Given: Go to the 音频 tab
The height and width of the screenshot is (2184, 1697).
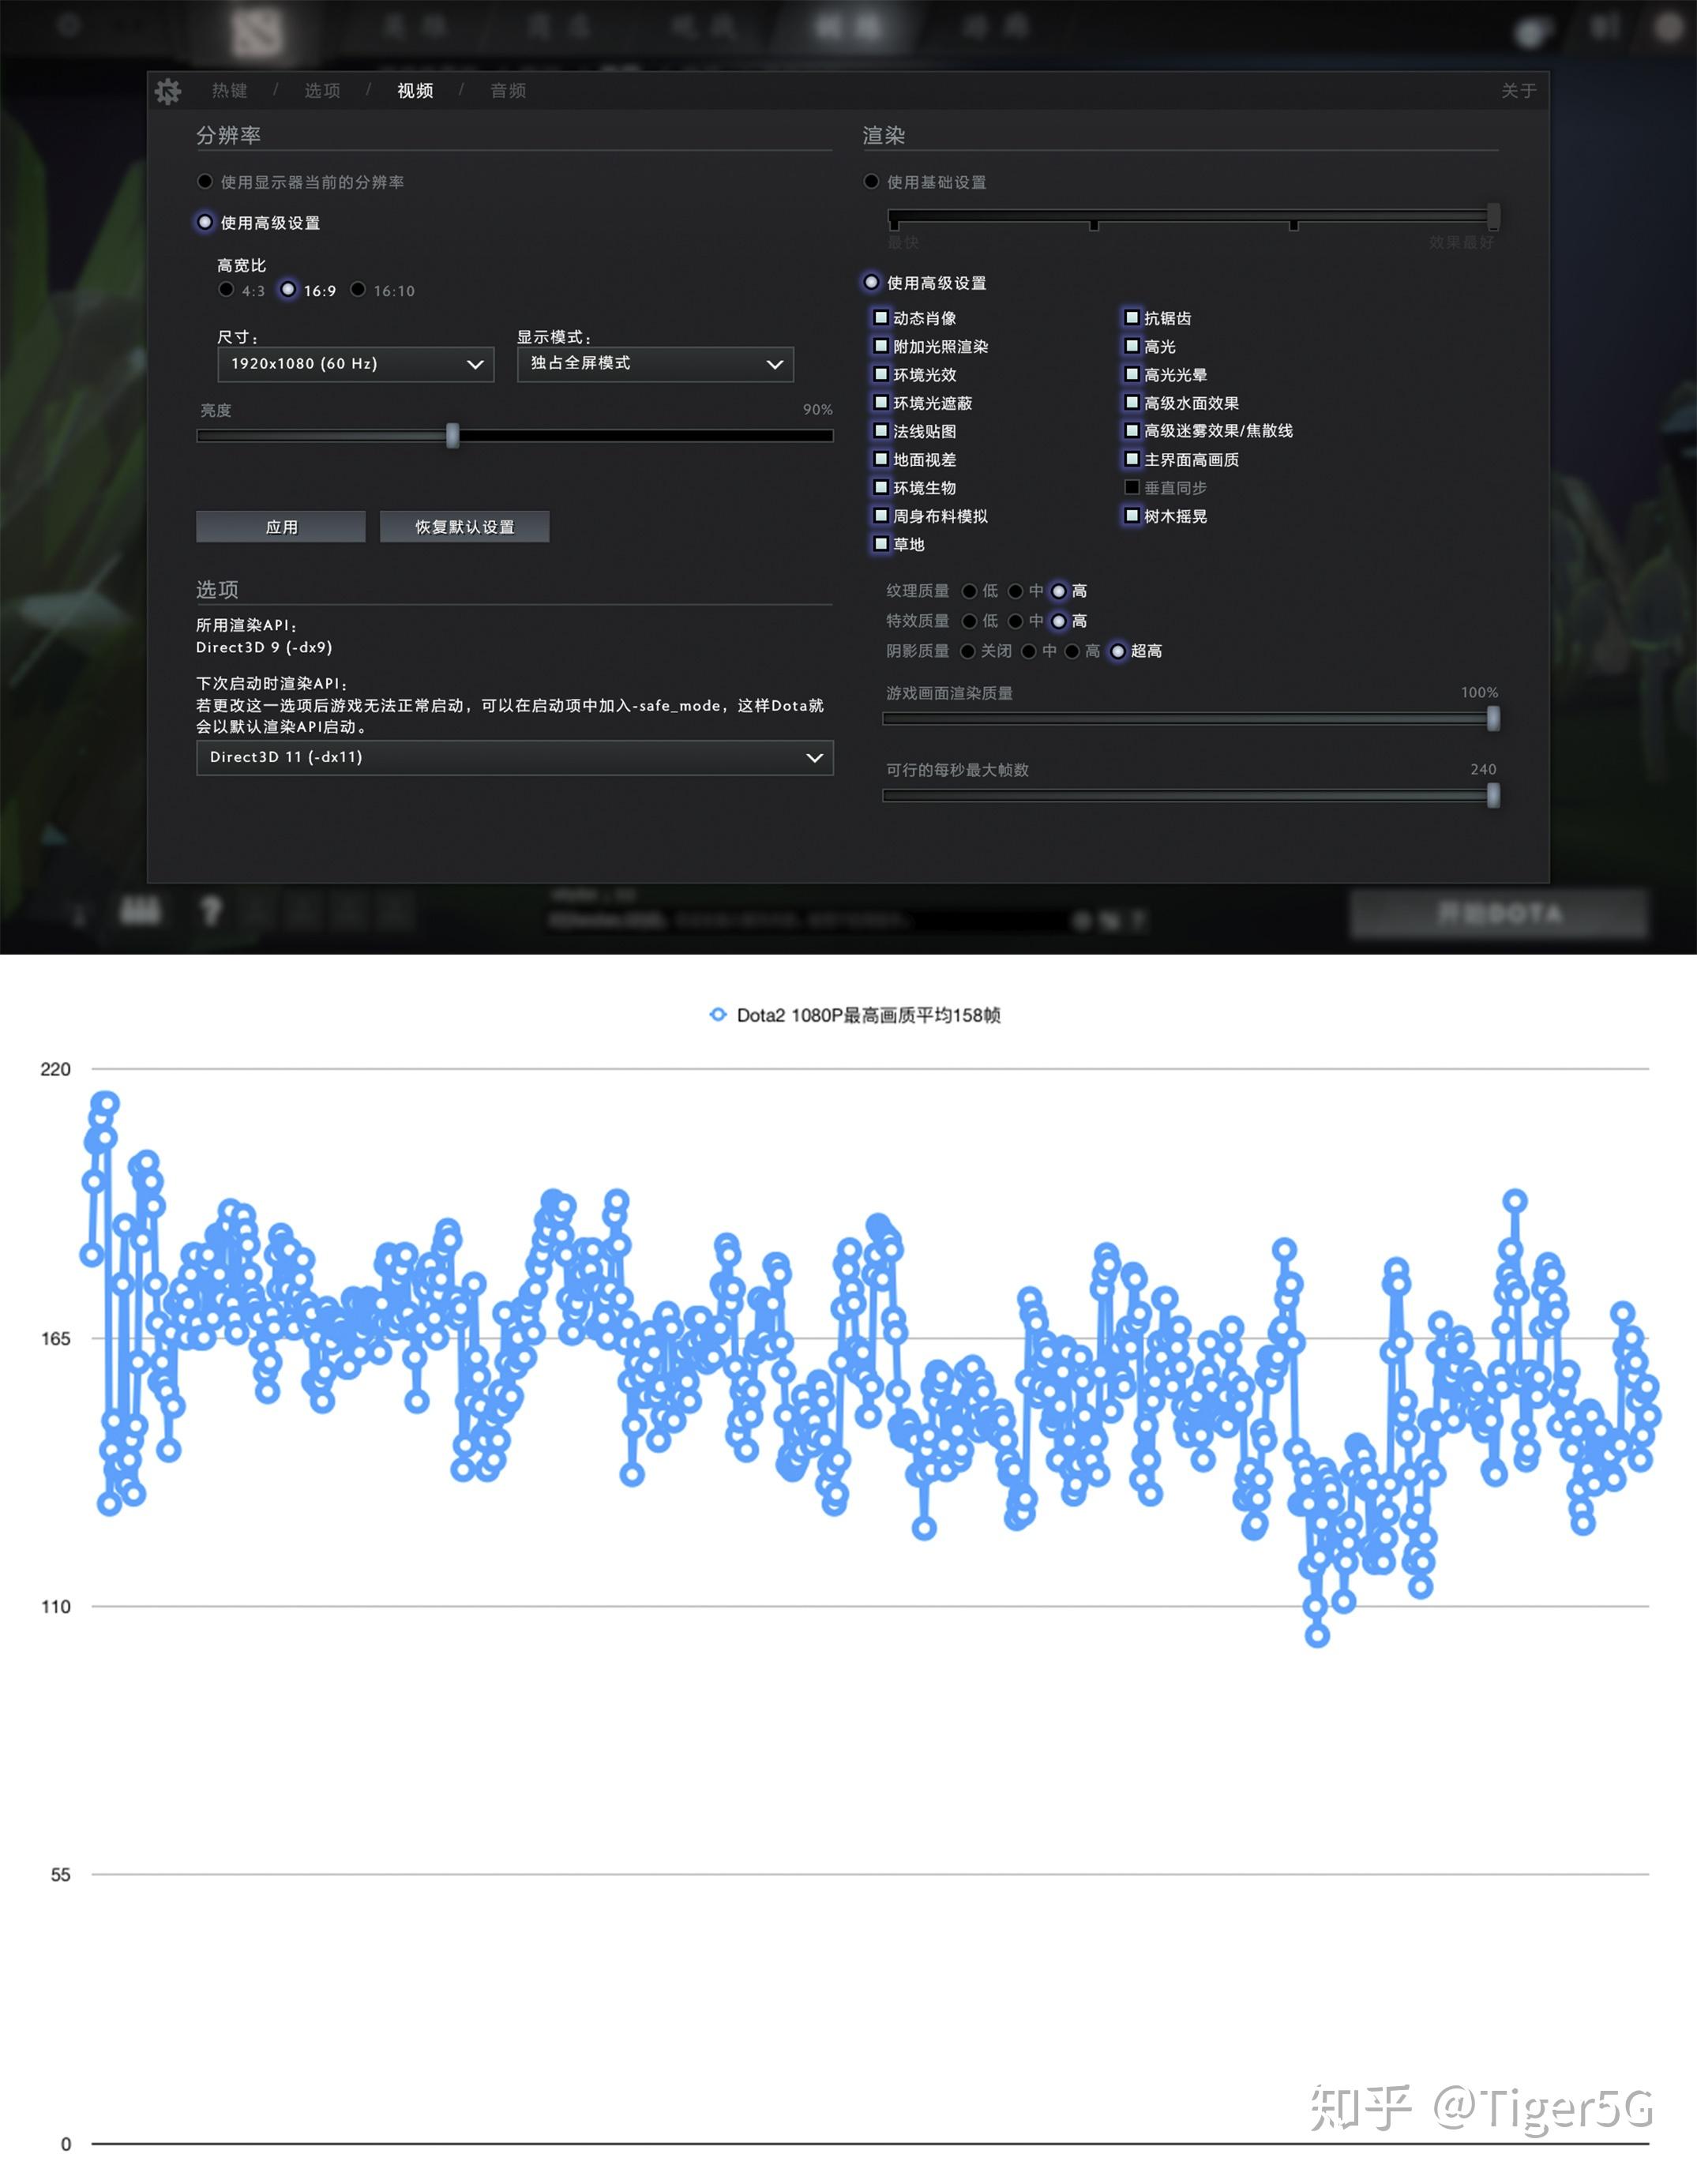Looking at the screenshot, I should click(508, 91).
